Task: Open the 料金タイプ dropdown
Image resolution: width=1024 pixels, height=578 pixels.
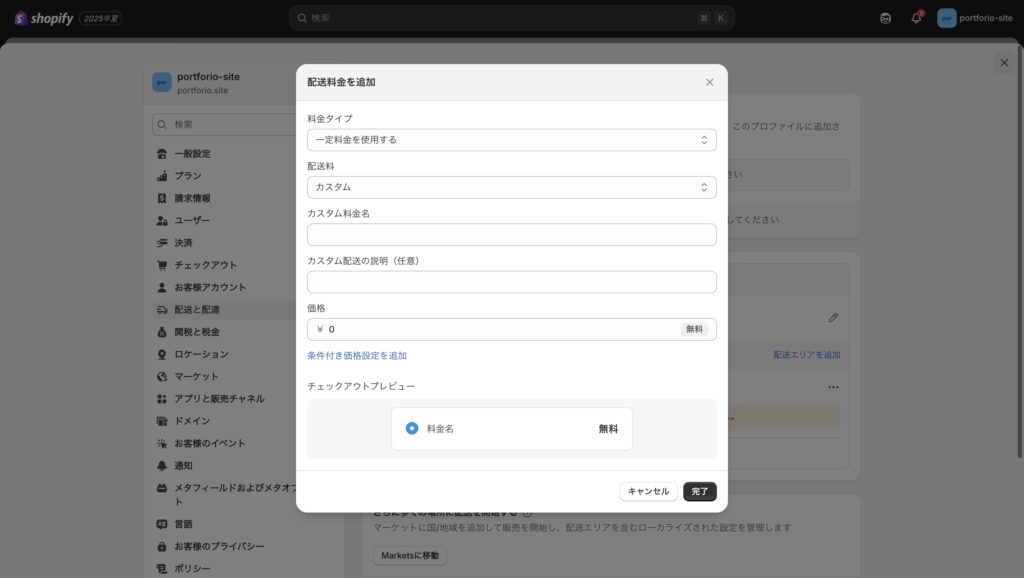Action: 511,140
